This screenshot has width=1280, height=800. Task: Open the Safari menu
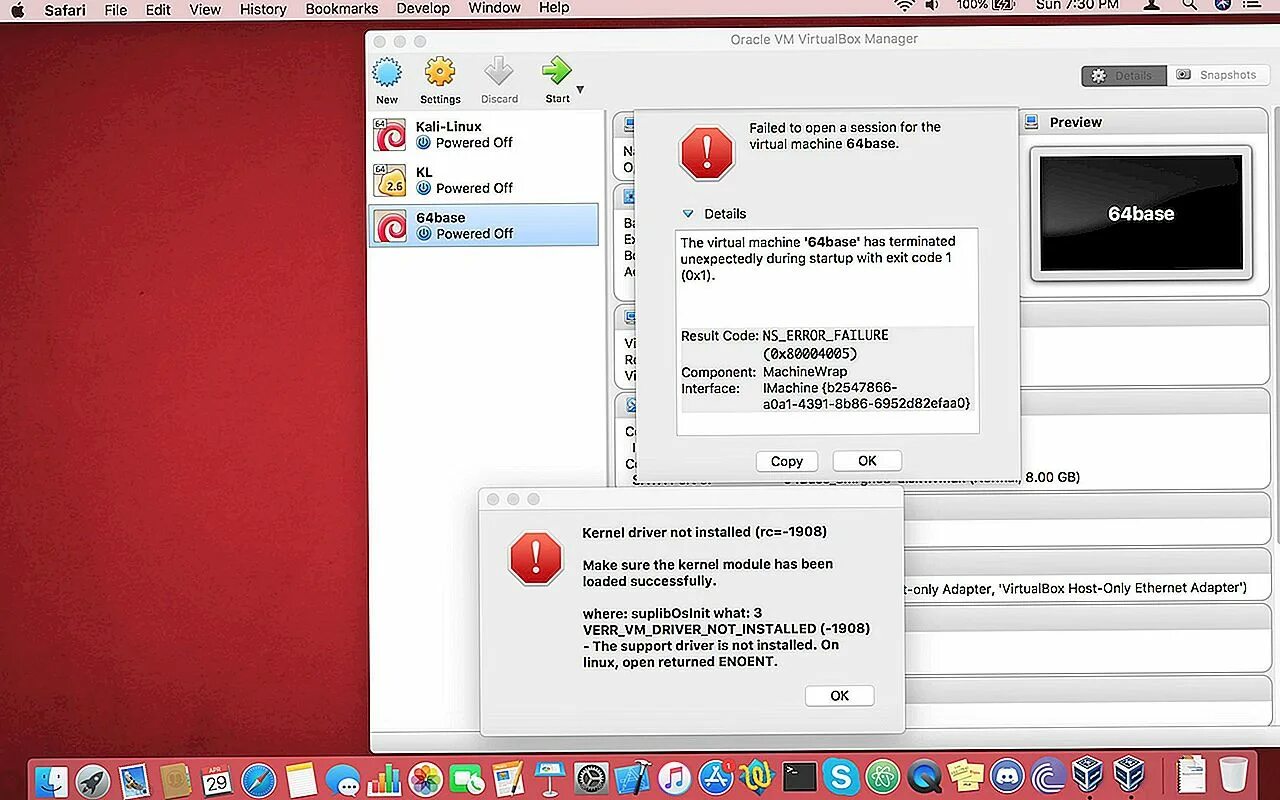64,9
